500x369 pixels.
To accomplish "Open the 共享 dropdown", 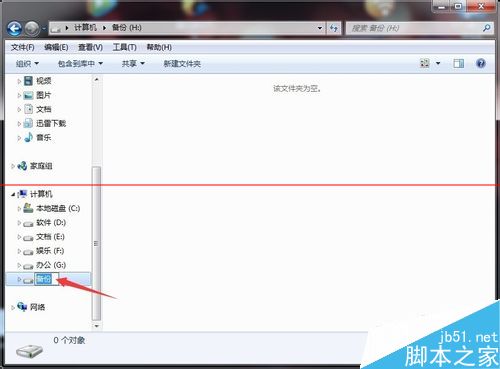I will [133, 63].
